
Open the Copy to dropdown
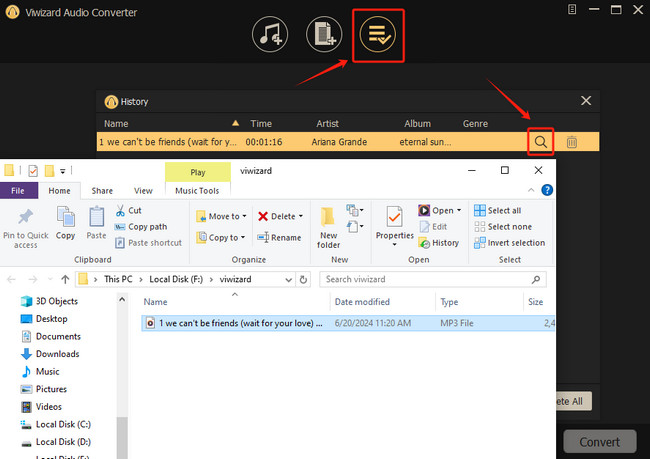[x=221, y=238]
